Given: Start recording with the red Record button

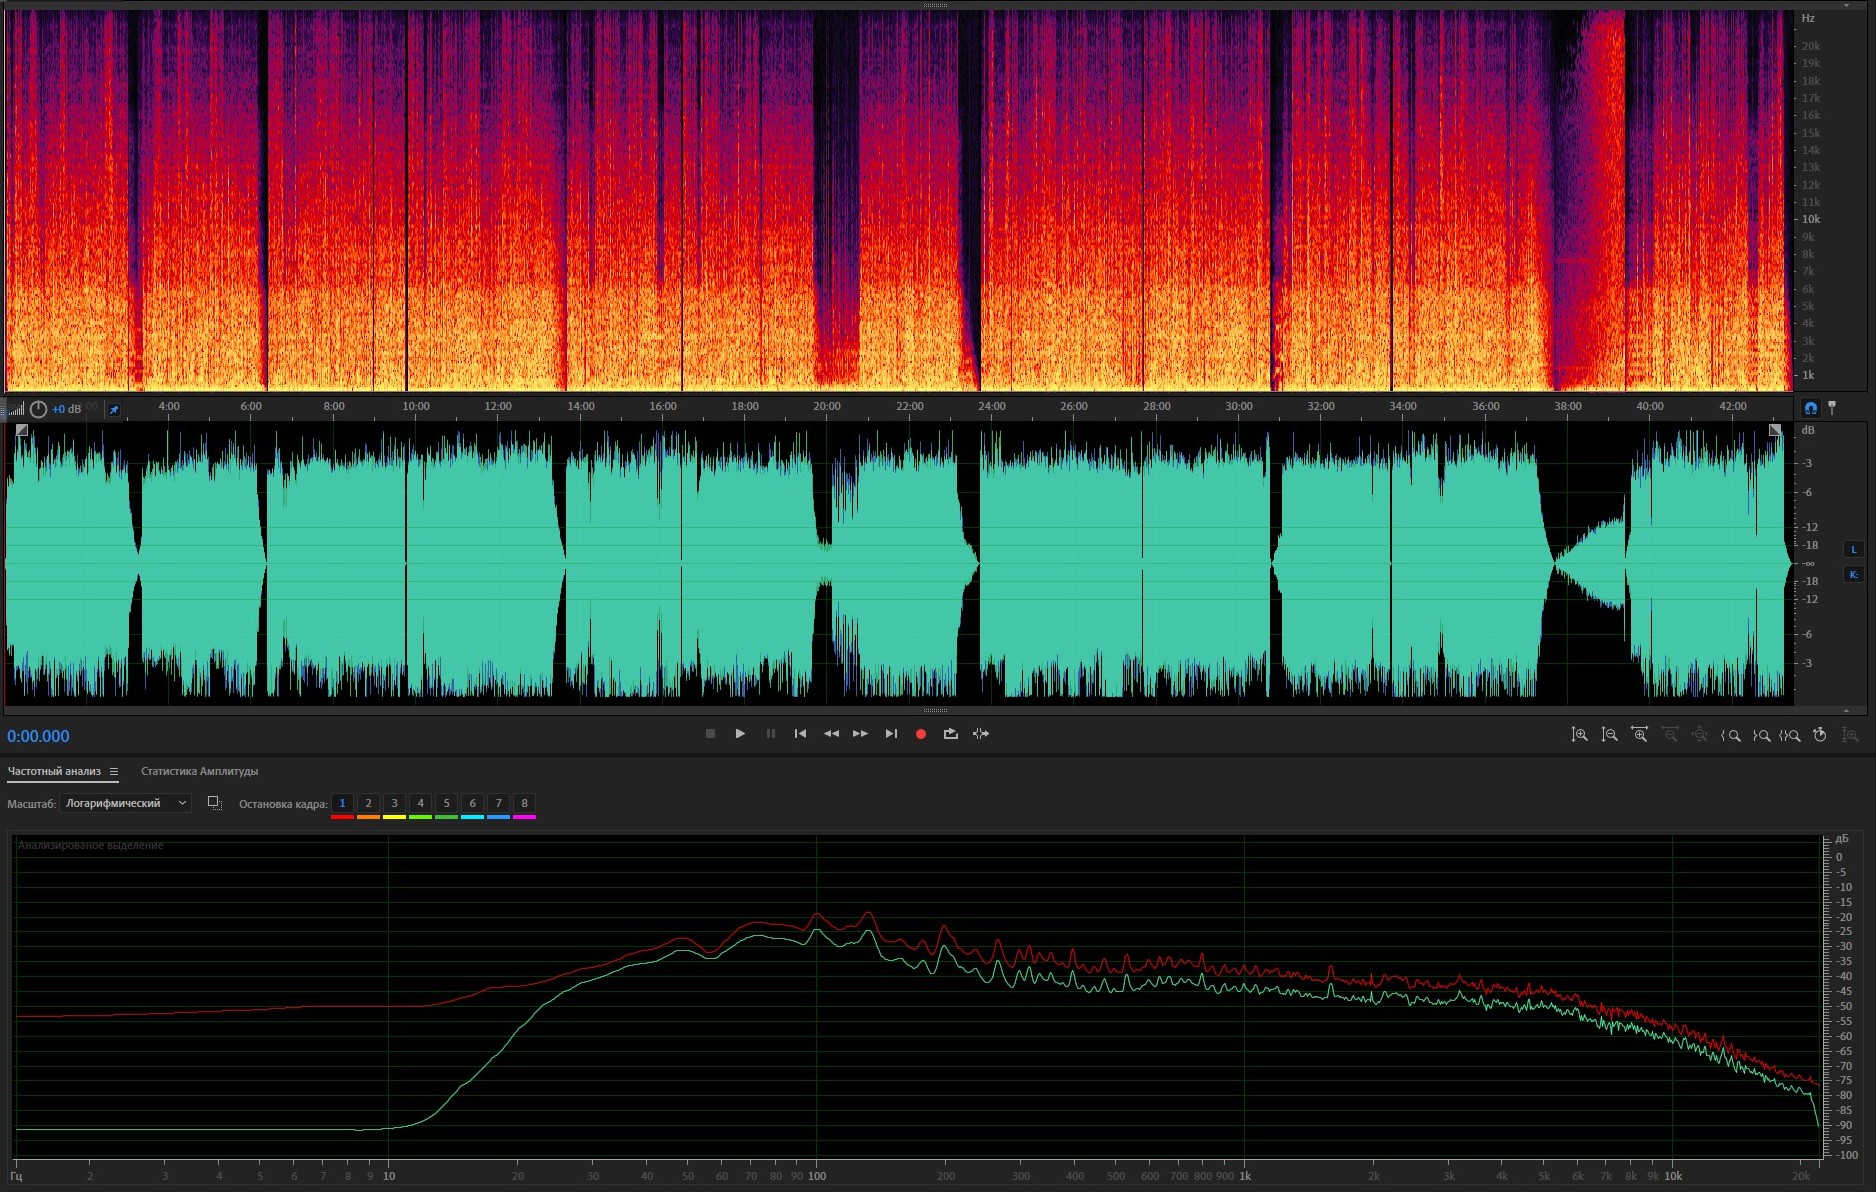Looking at the screenshot, I should (921, 734).
